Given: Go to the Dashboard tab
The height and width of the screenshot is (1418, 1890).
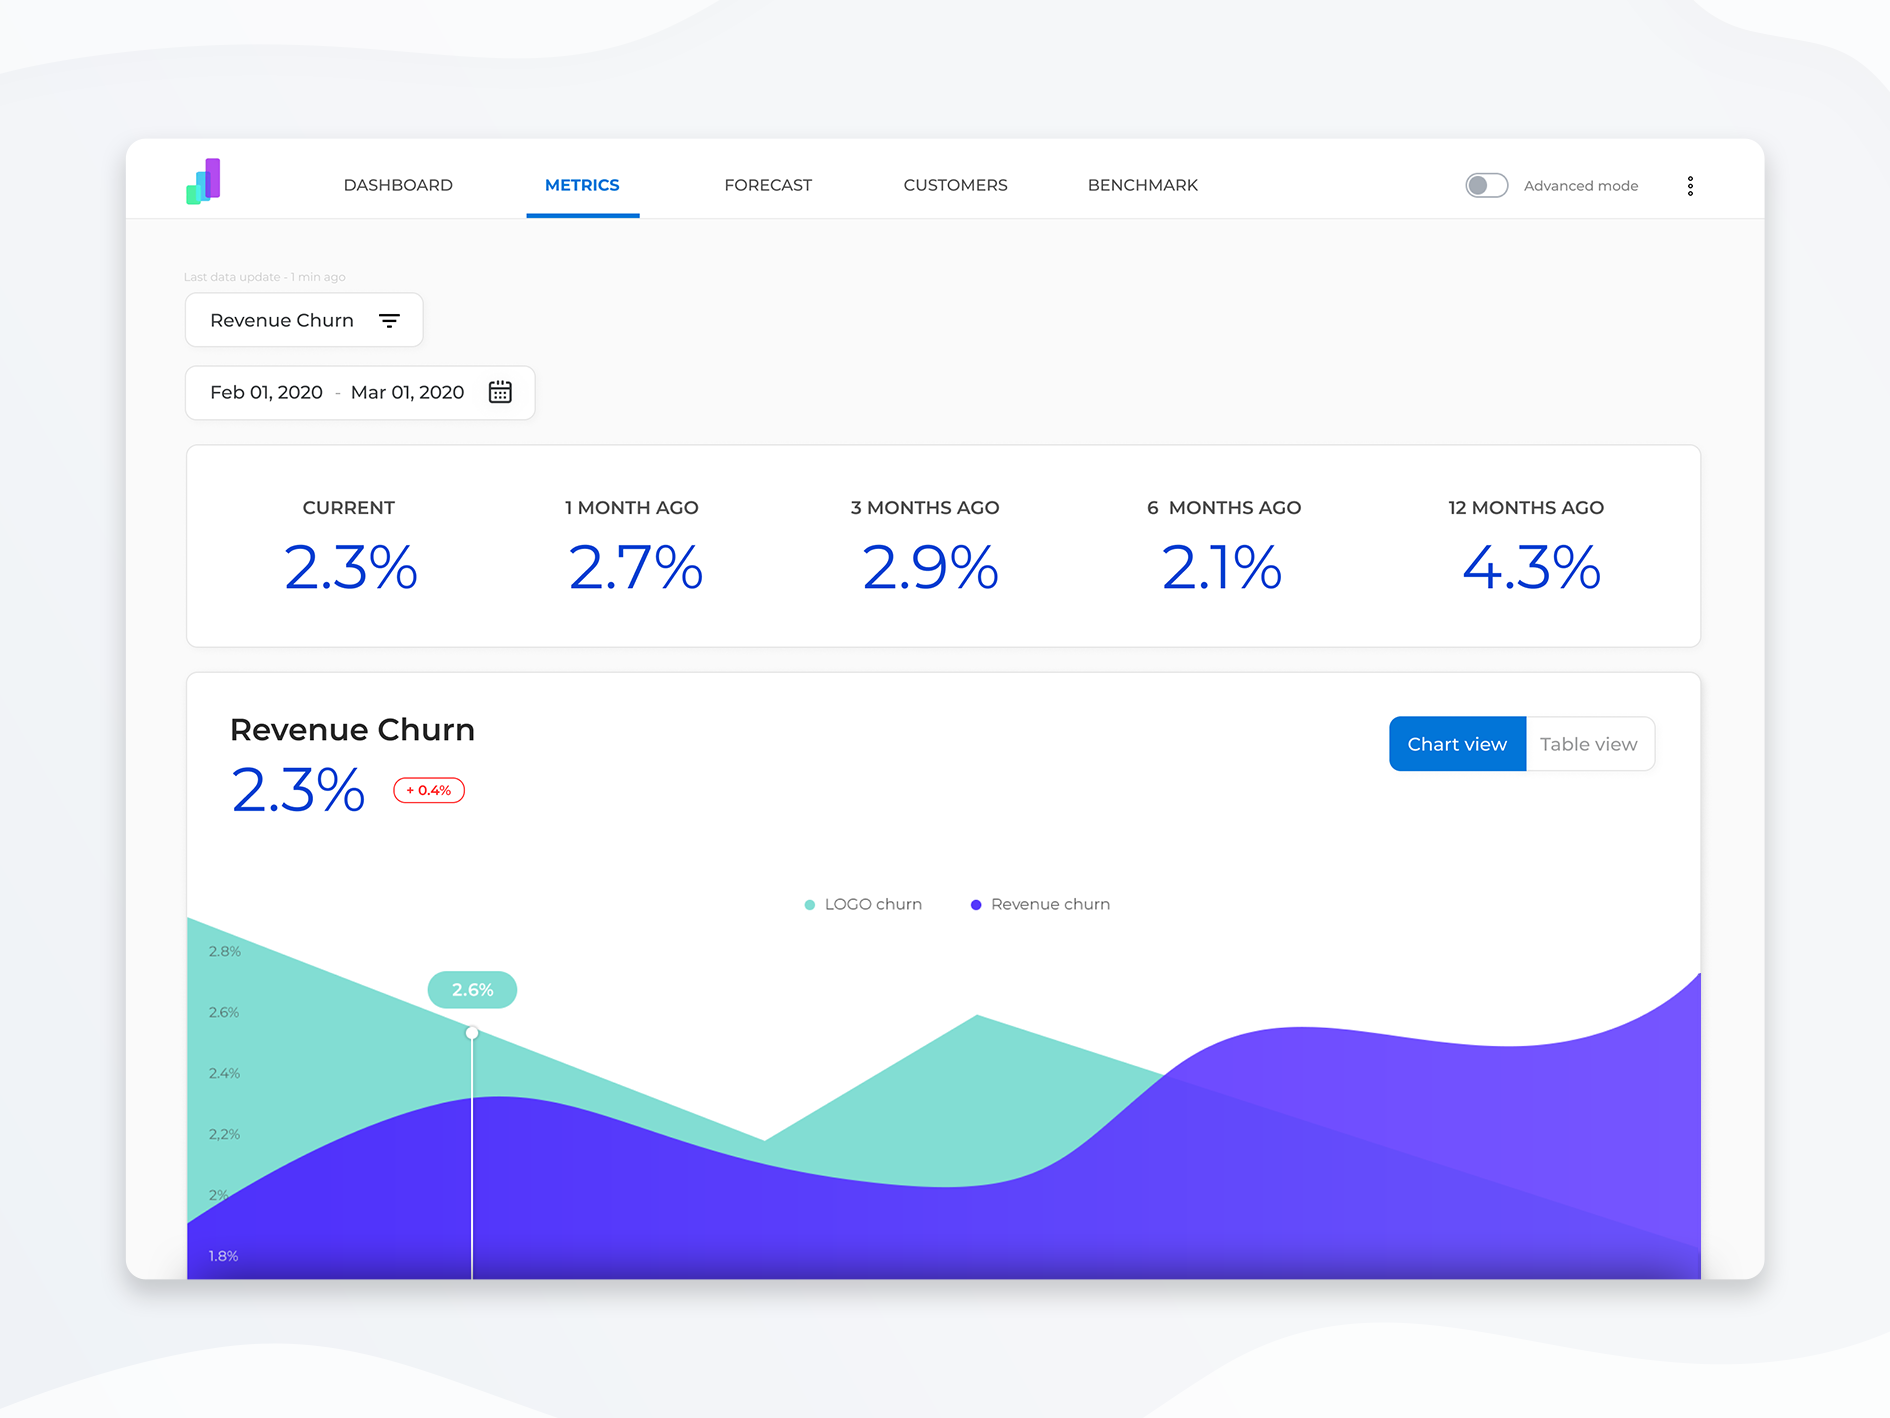Looking at the screenshot, I should coord(398,185).
